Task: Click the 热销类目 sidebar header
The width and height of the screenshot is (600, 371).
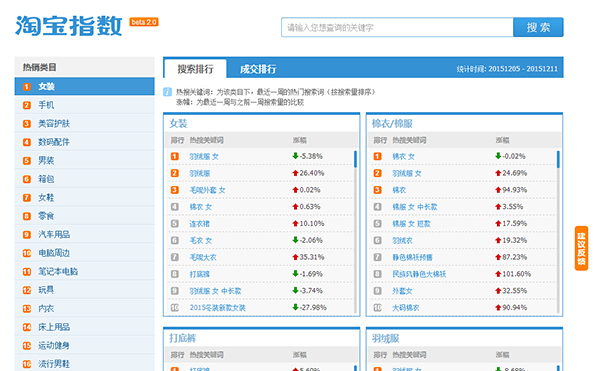Action: click(x=85, y=67)
